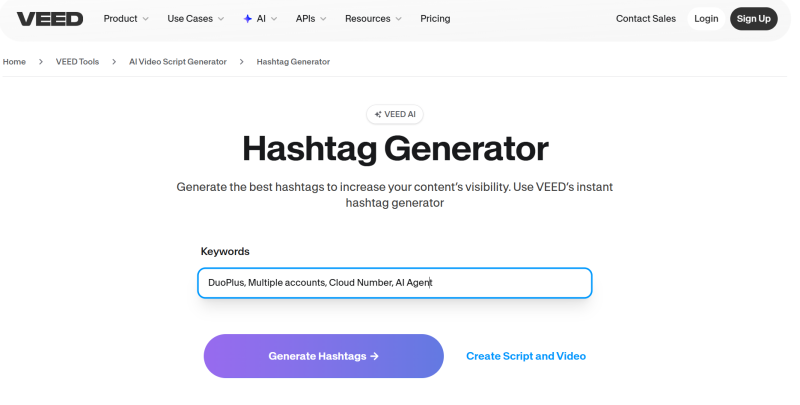Click the Login button
Screen dimensions: 800x405
[706, 19]
